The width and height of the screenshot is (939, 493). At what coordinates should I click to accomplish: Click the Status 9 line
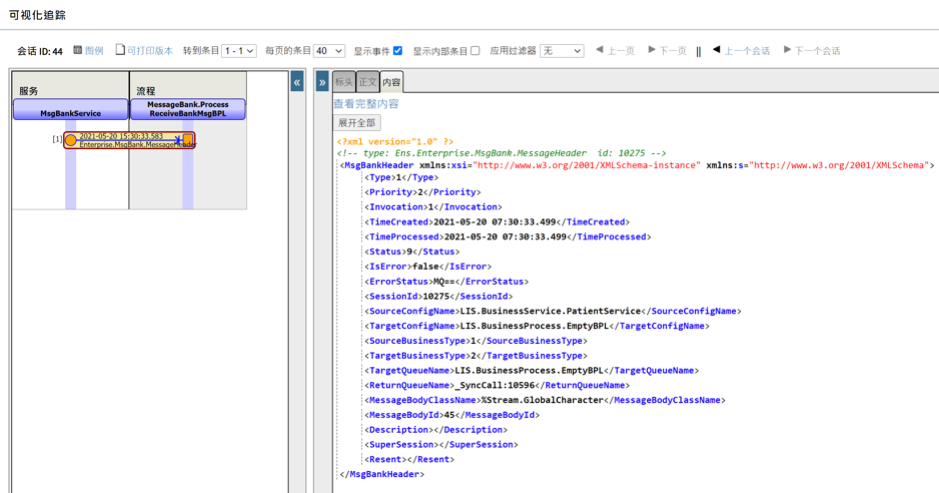tap(412, 252)
